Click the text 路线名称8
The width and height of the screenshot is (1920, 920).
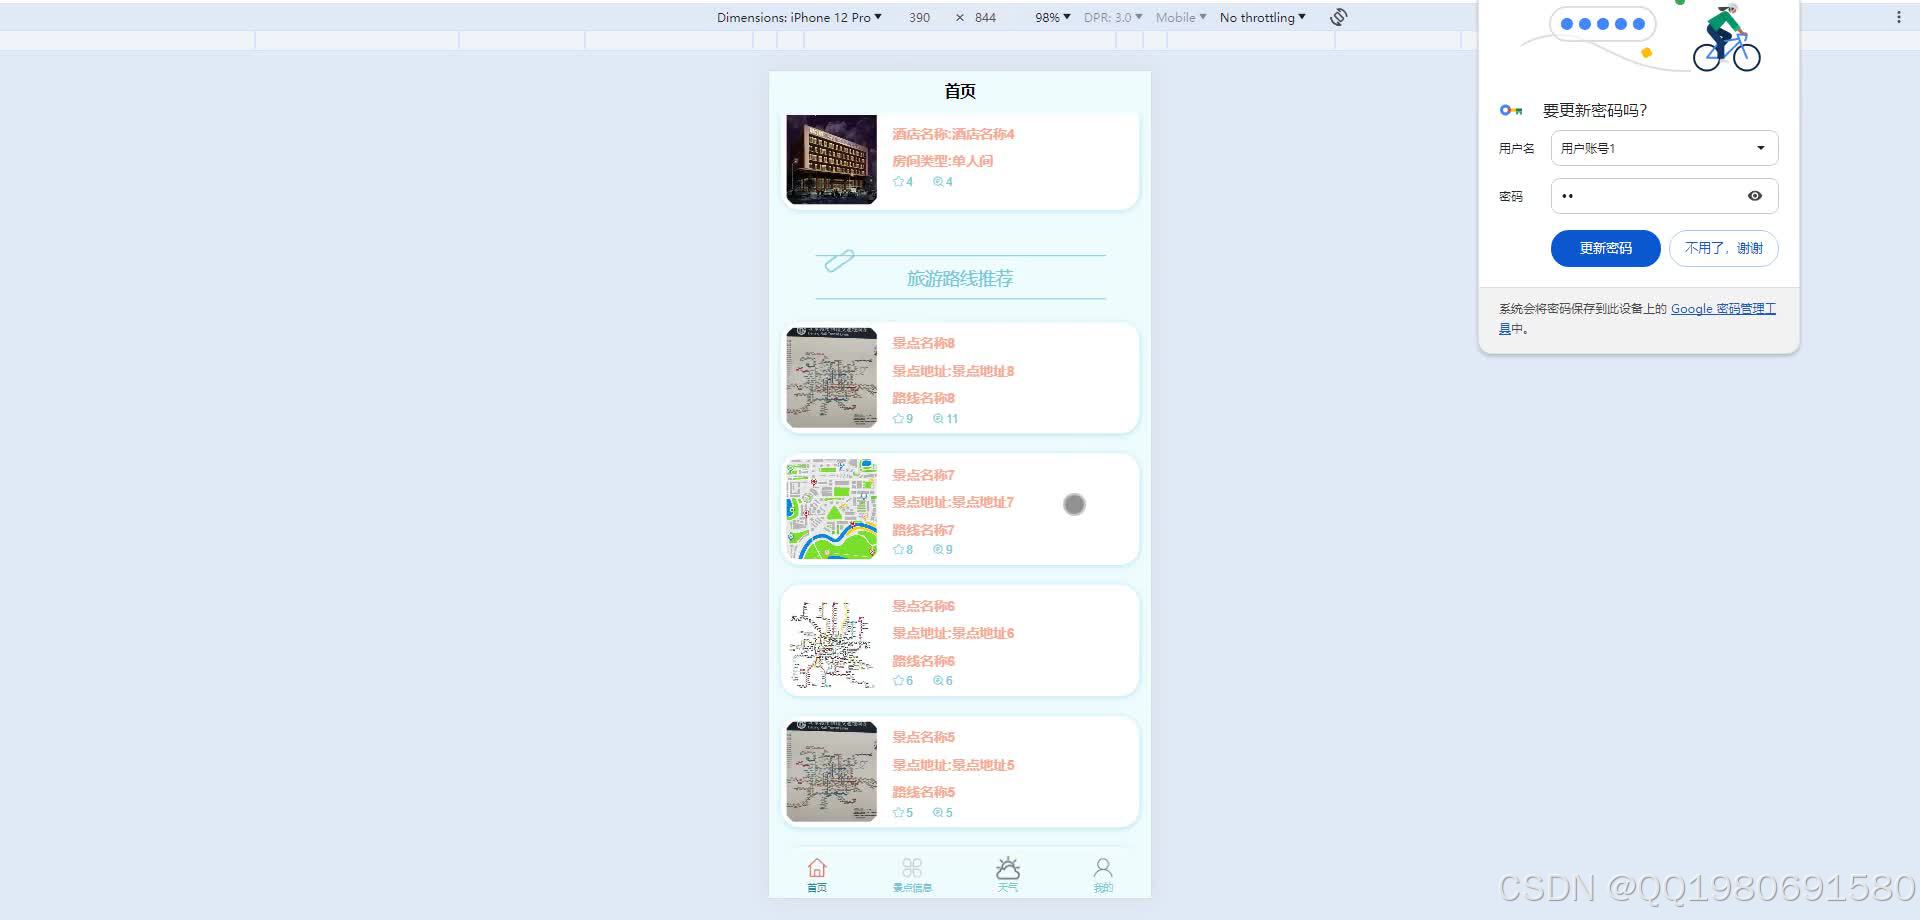click(x=923, y=398)
